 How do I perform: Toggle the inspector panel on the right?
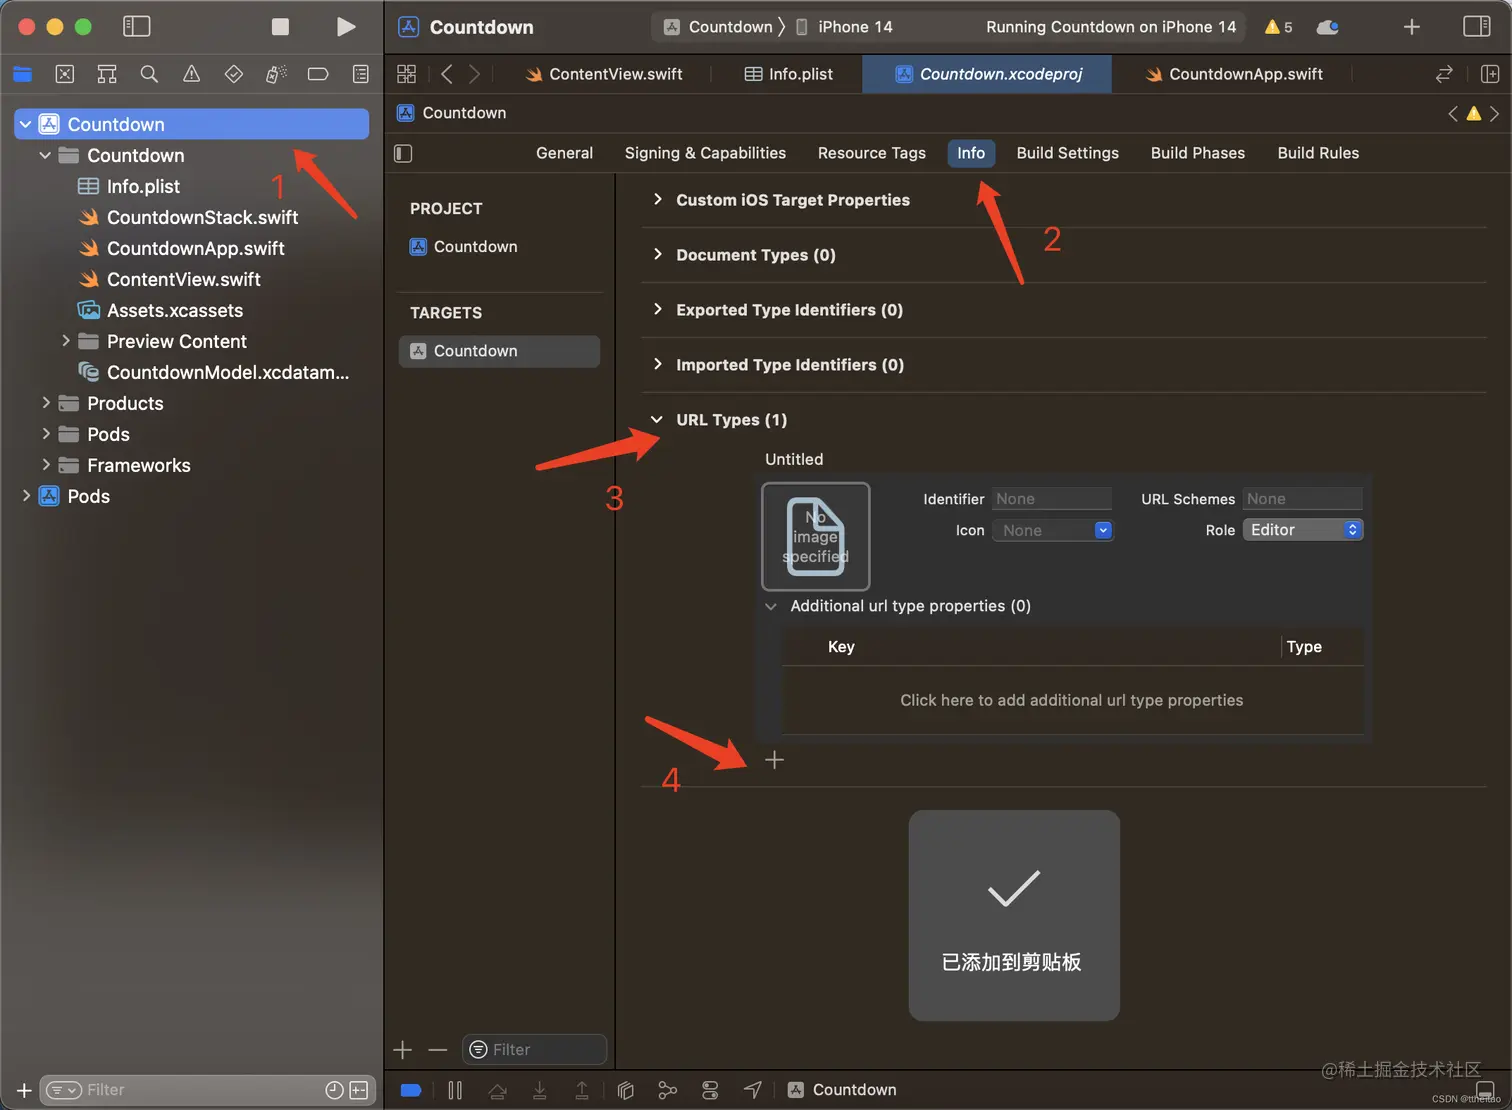click(x=1477, y=27)
